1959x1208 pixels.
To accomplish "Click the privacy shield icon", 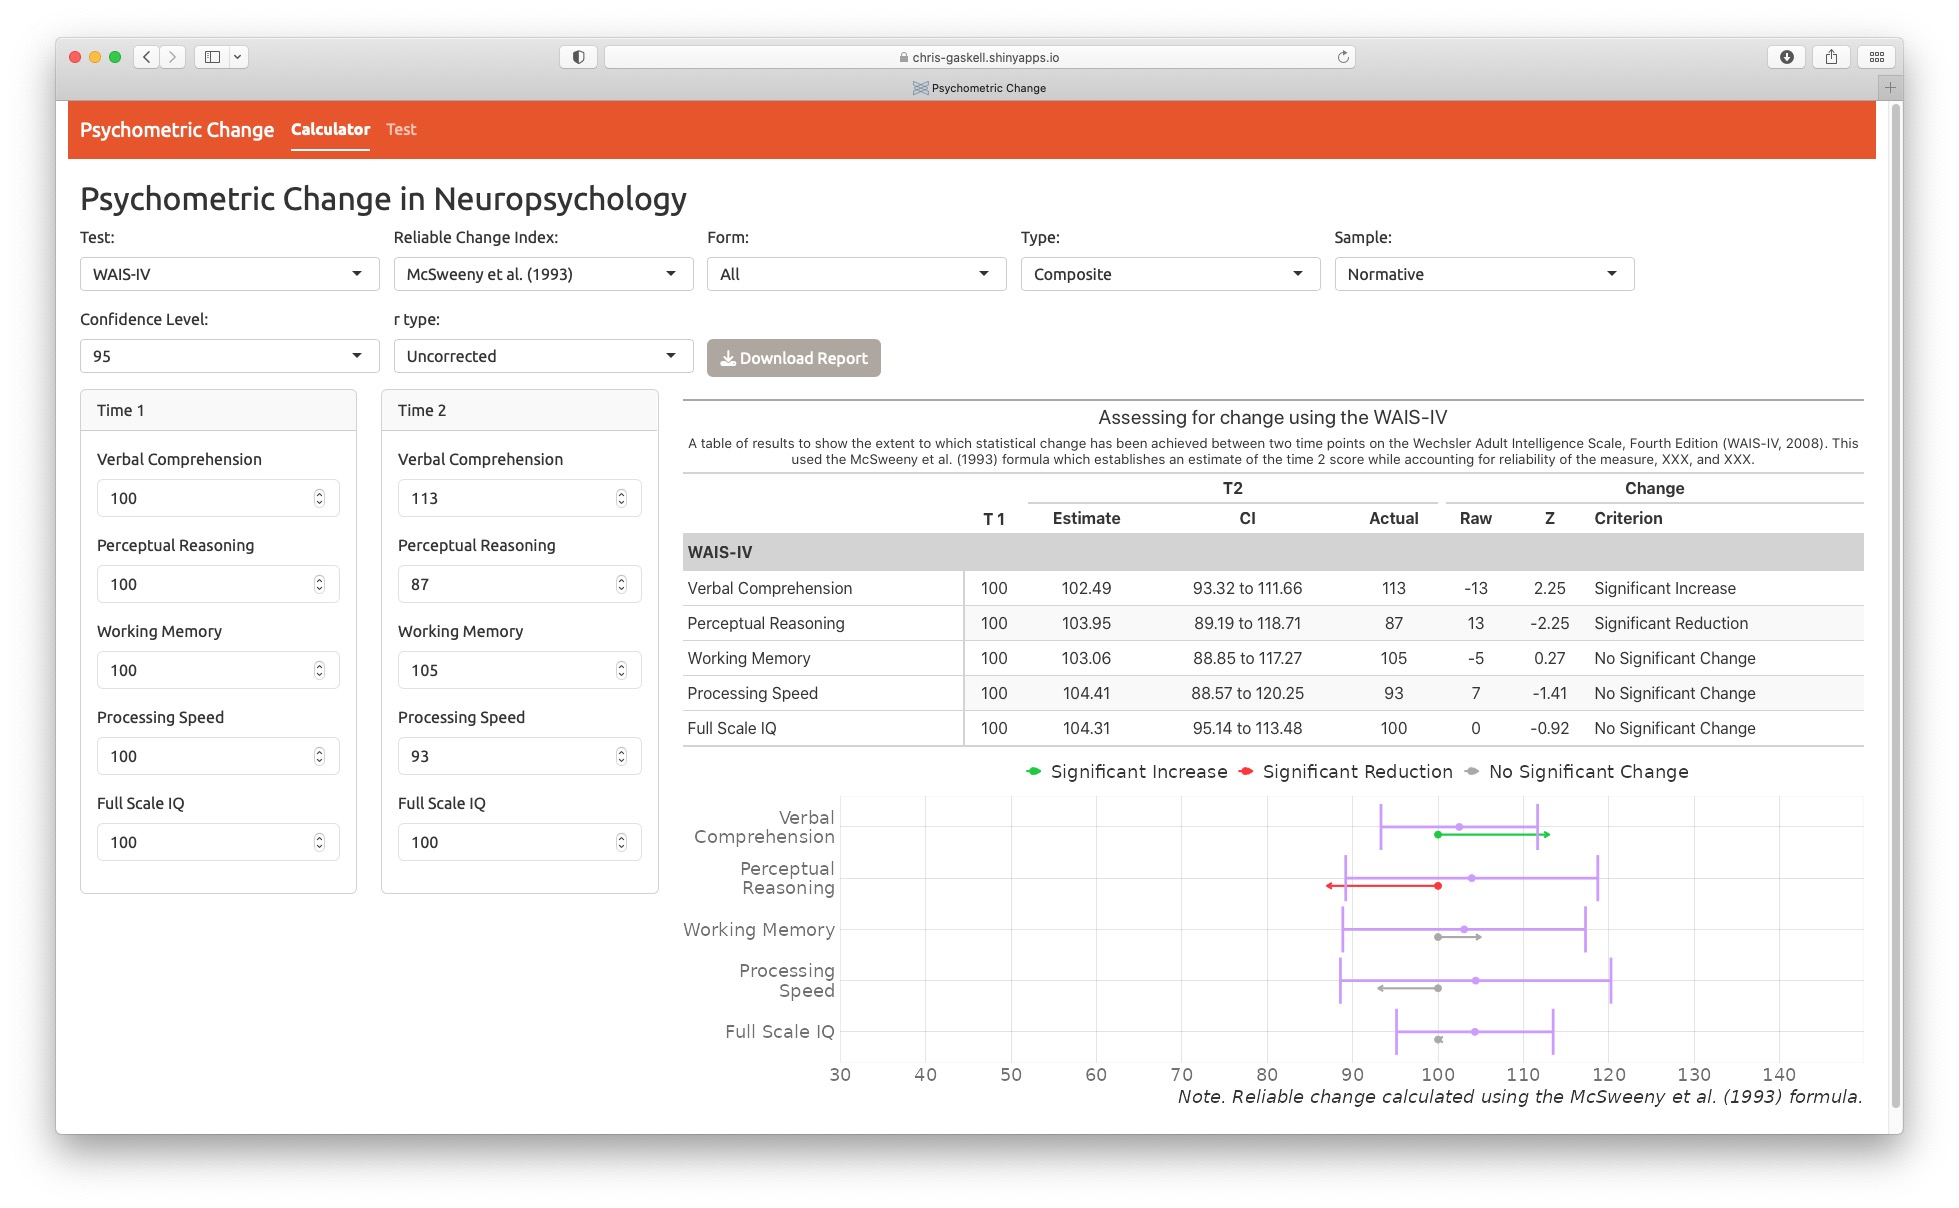I will (578, 57).
